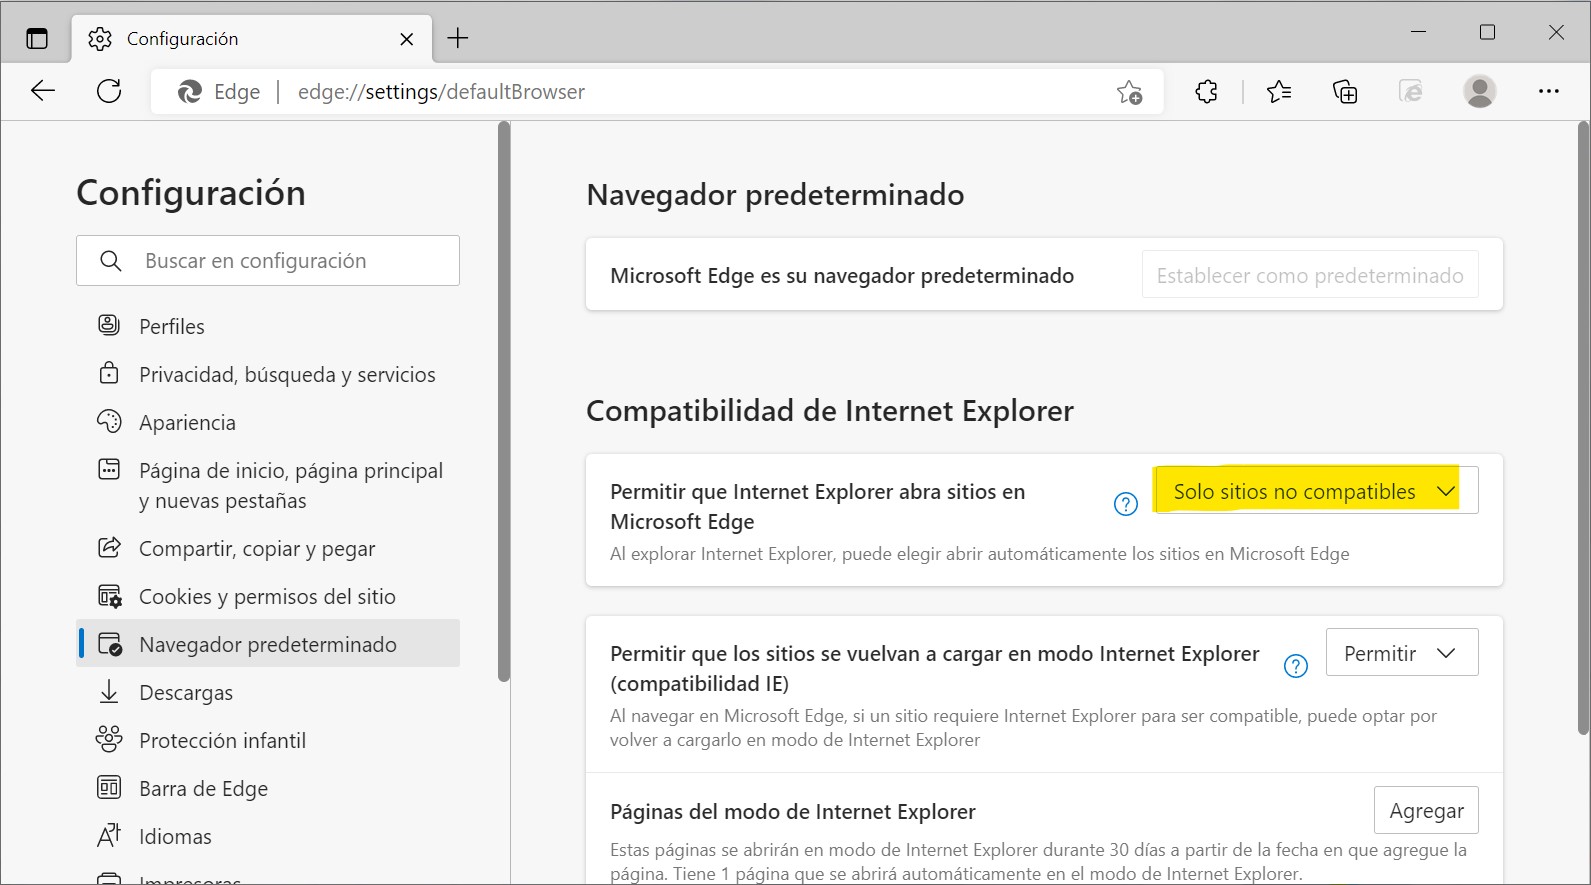Viewport: 1591px width, 885px height.
Task: Click the main page vertical scrollbar
Action: (x=1583, y=428)
